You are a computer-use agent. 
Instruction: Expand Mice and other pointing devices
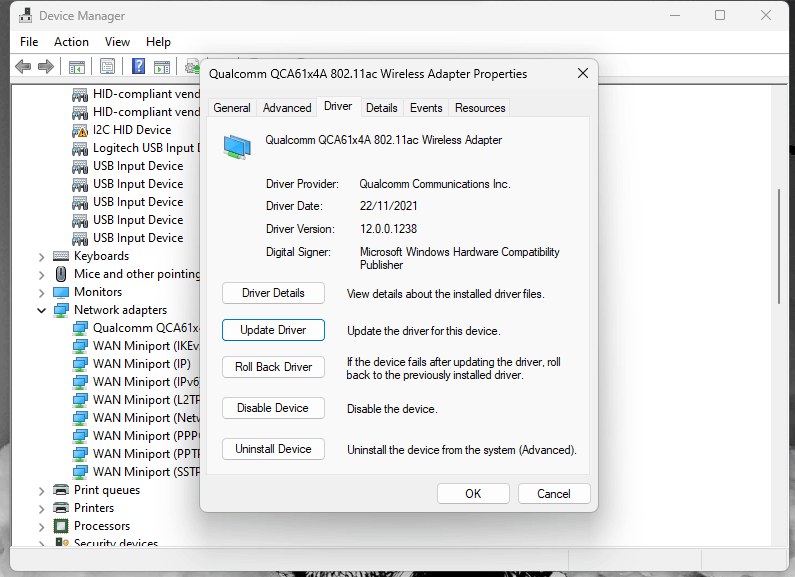[x=41, y=275]
